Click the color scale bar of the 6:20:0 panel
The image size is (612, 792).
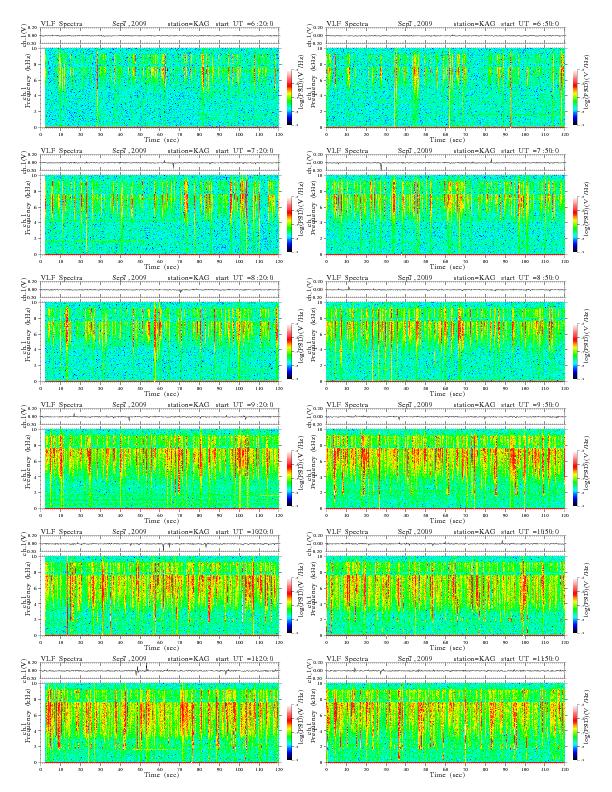click(289, 97)
